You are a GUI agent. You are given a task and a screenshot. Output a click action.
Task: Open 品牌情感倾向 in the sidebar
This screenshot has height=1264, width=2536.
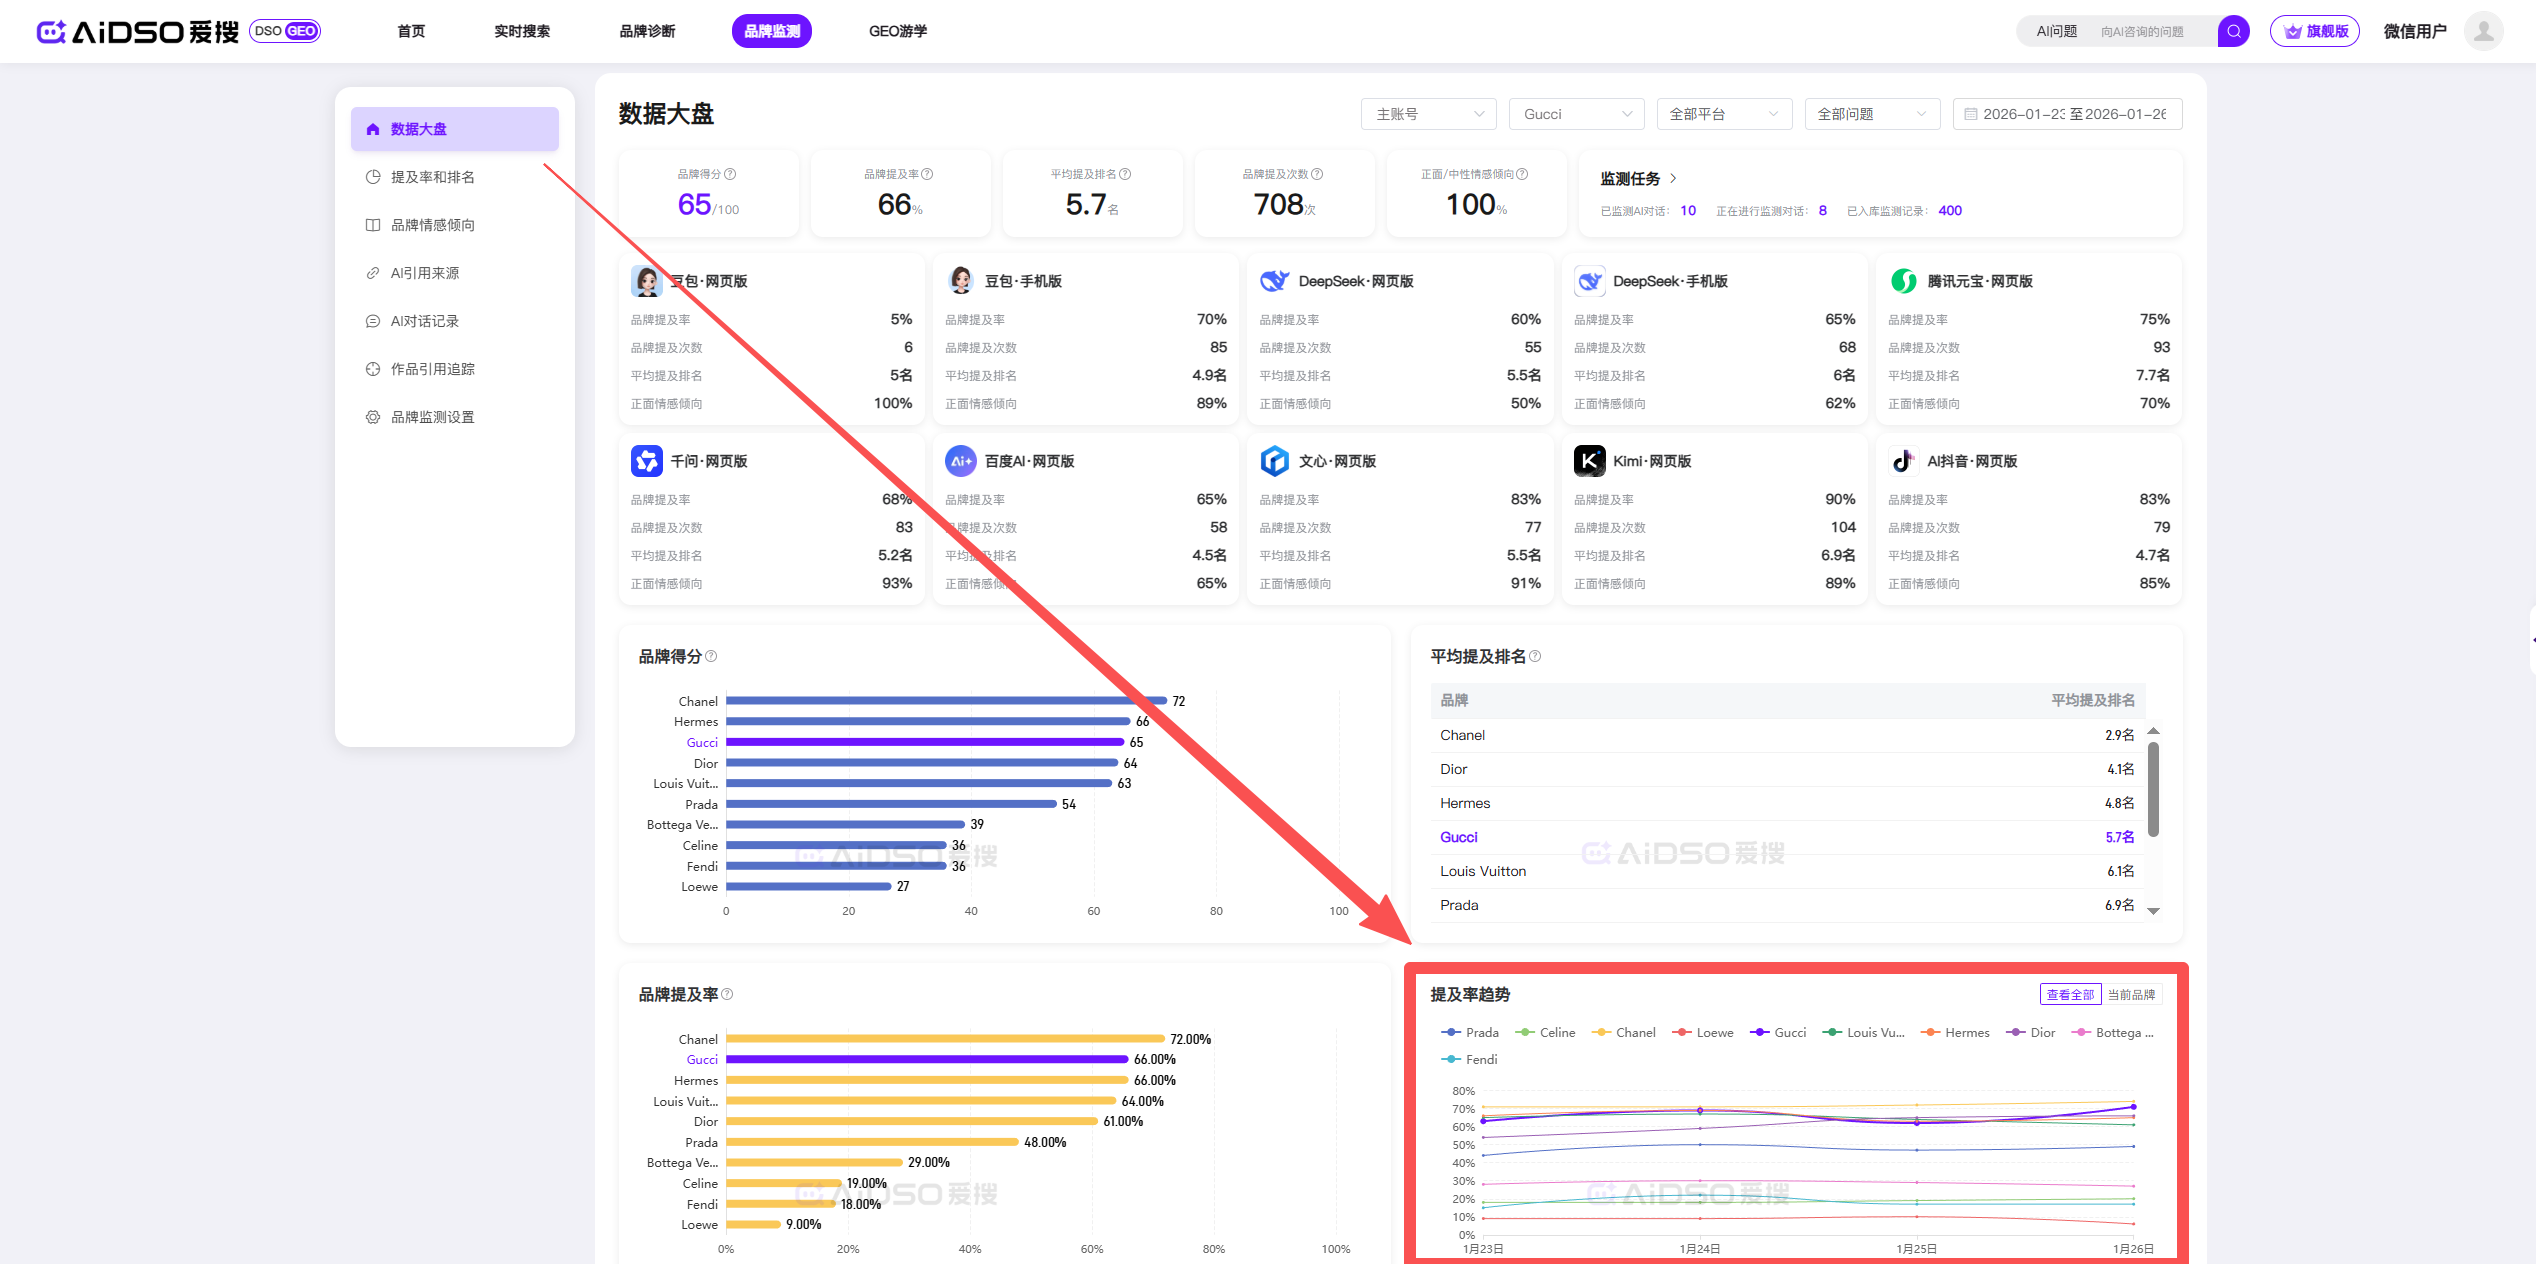click(x=432, y=225)
